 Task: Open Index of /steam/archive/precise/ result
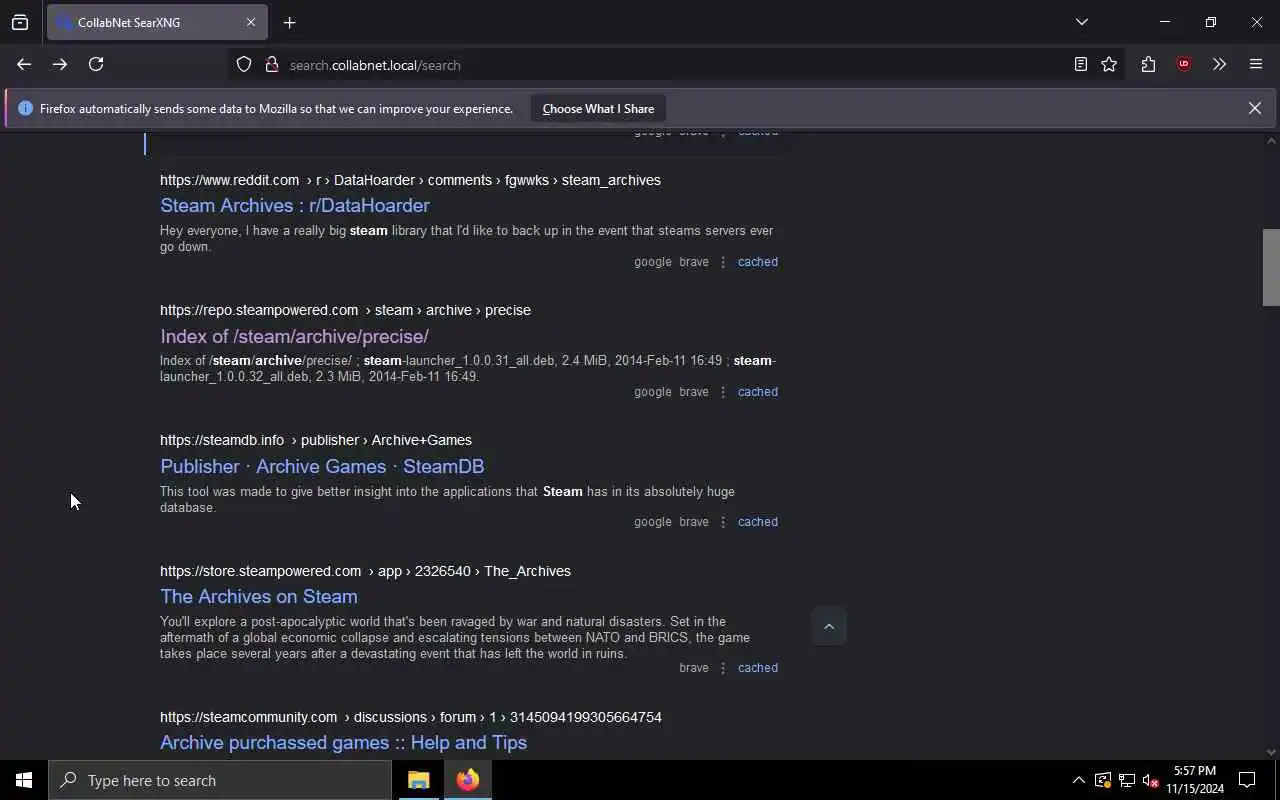[x=294, y=336]
